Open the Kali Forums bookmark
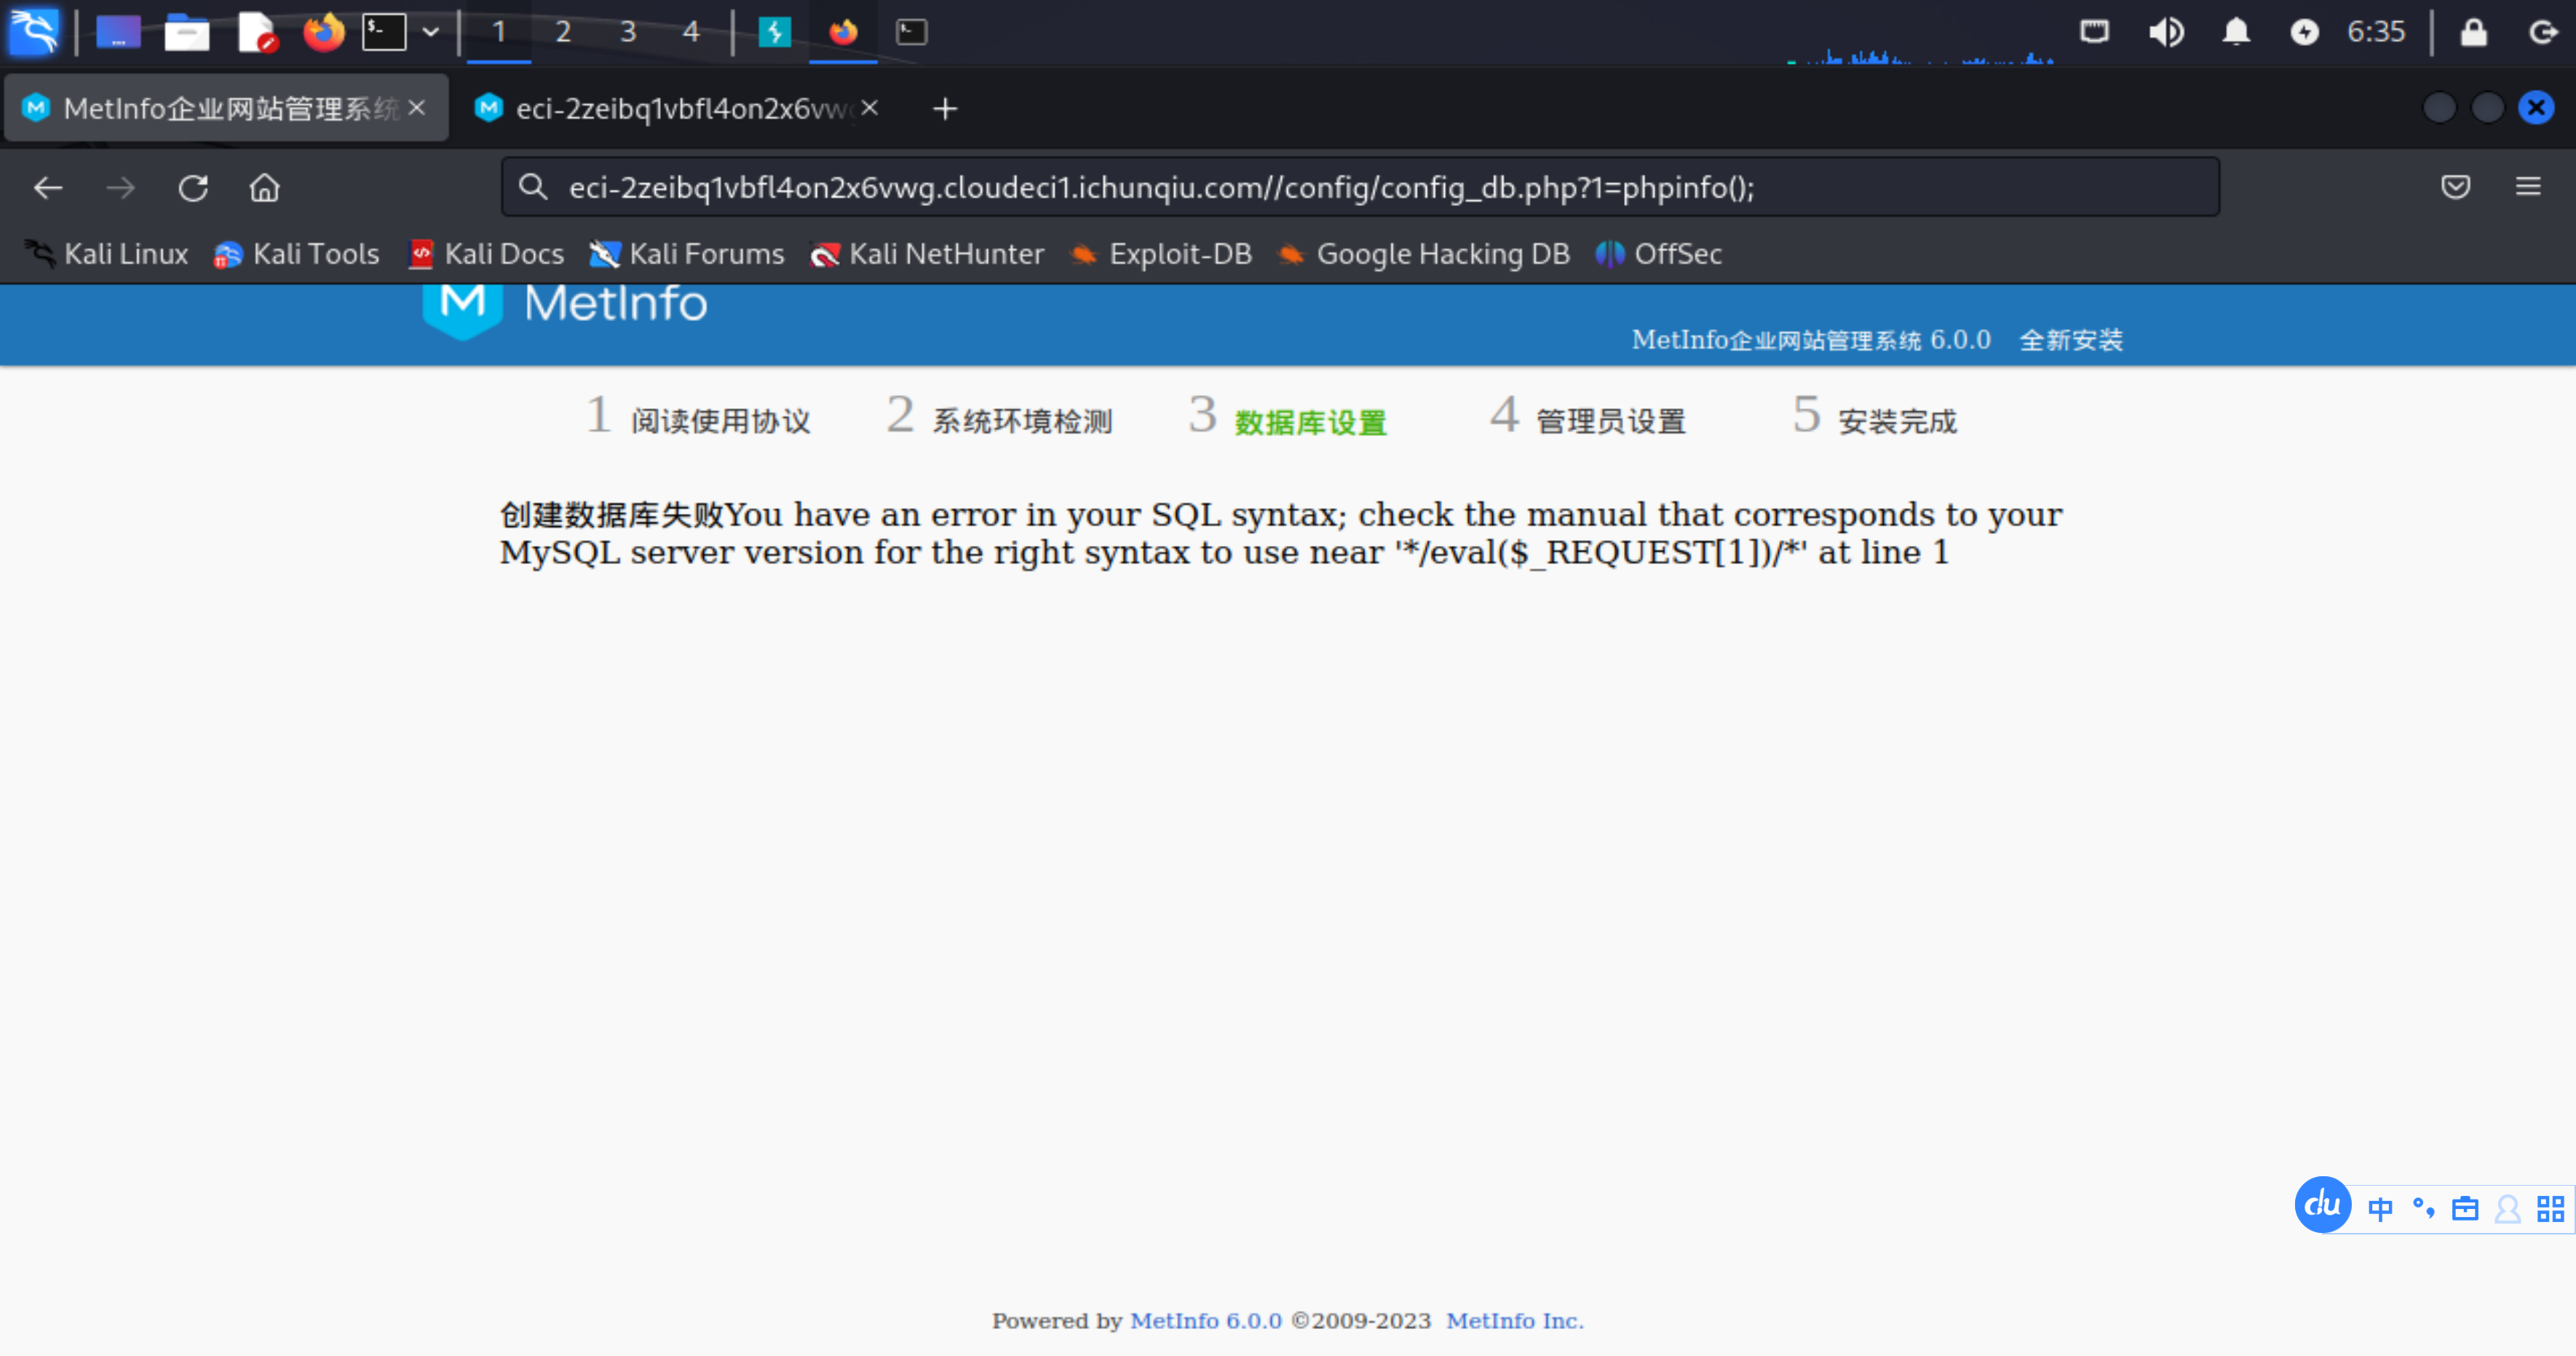The height and width of the screenshot is (1356, 2576). tap(686, 254)
